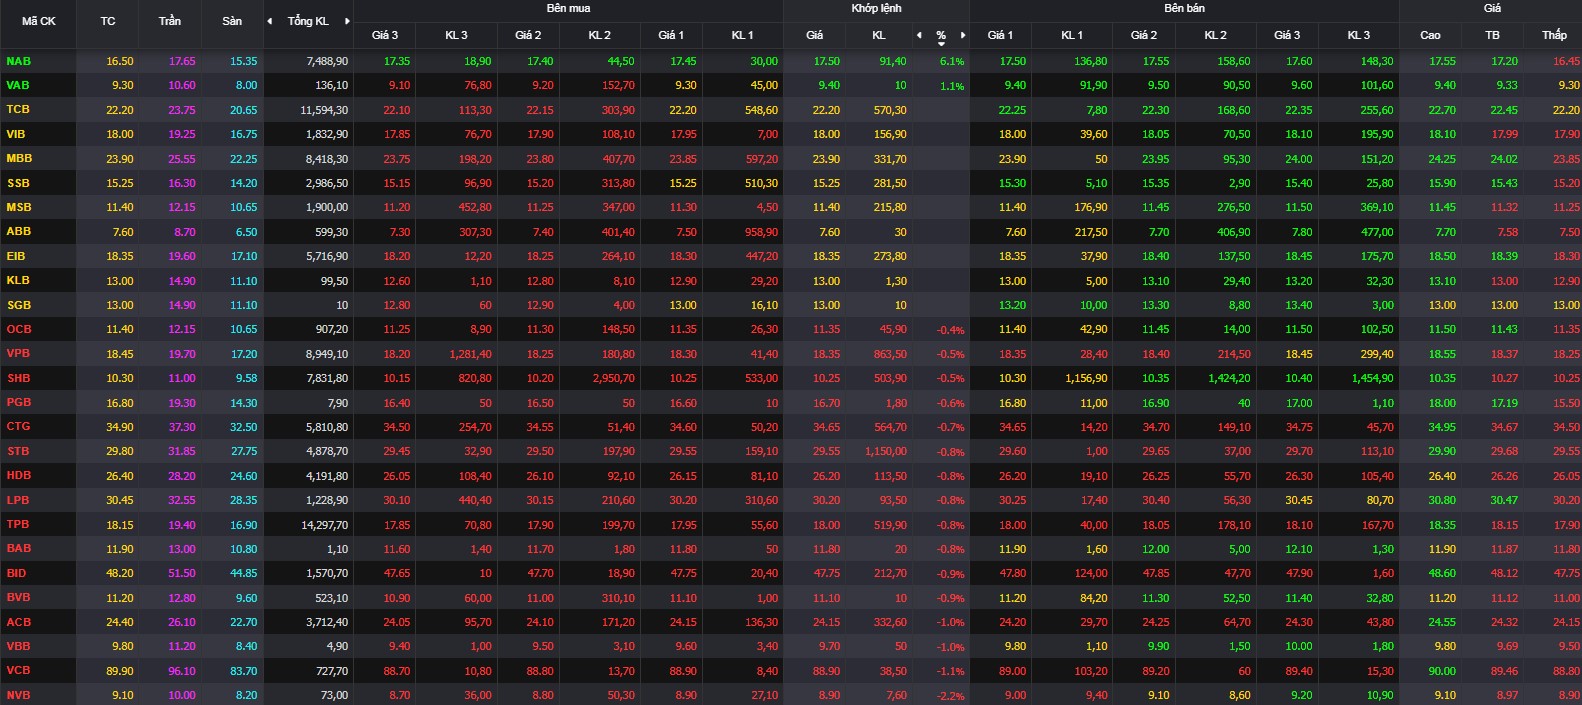Sort by the Sàn column header
The width and height of the screenshot is (1582, 705).
pos(232,21)
